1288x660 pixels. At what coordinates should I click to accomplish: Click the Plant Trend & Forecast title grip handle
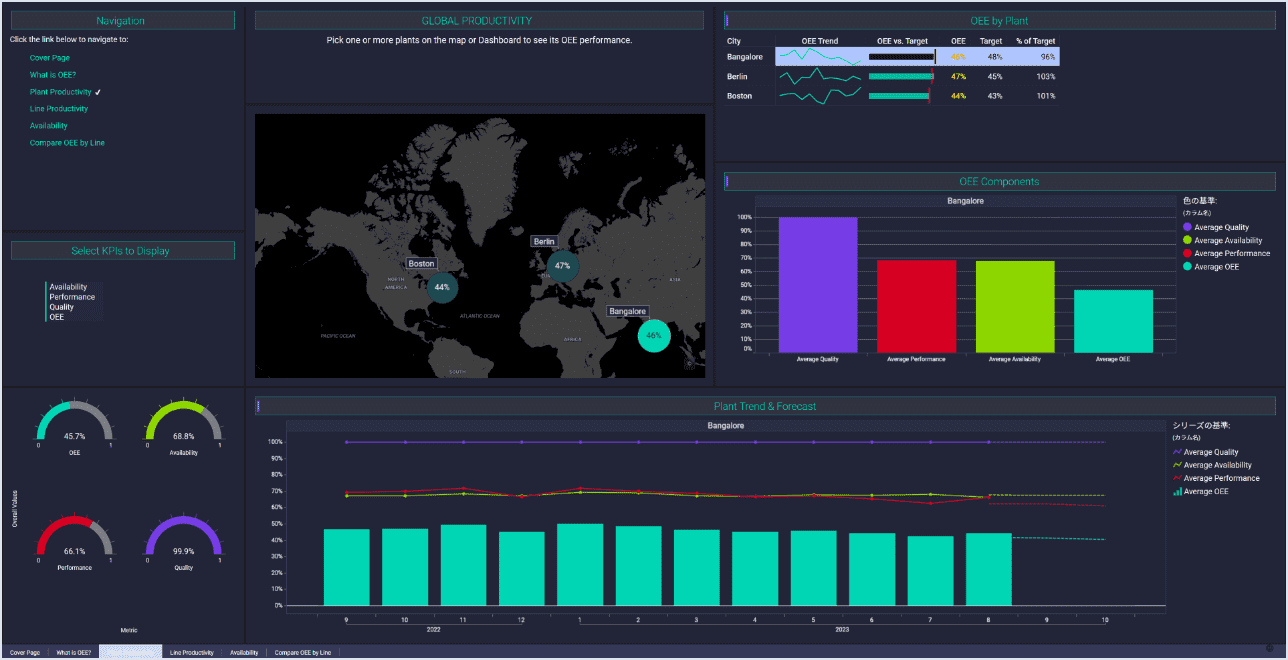pyautogui.click(x=258, y=406)
